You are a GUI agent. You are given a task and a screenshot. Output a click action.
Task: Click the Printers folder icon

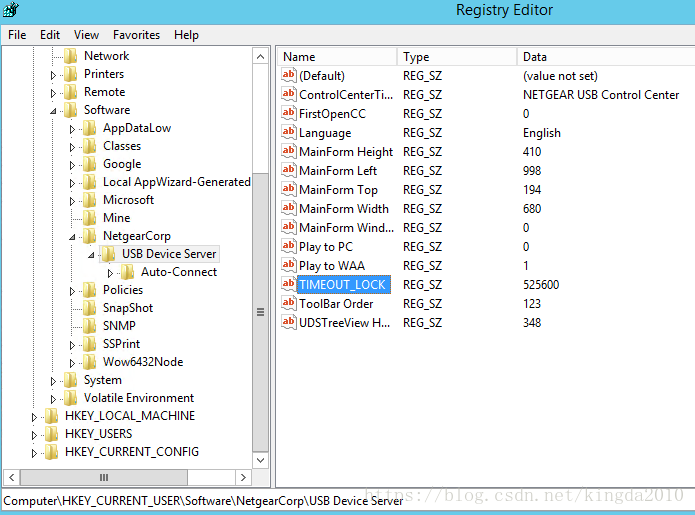point(70,74)
